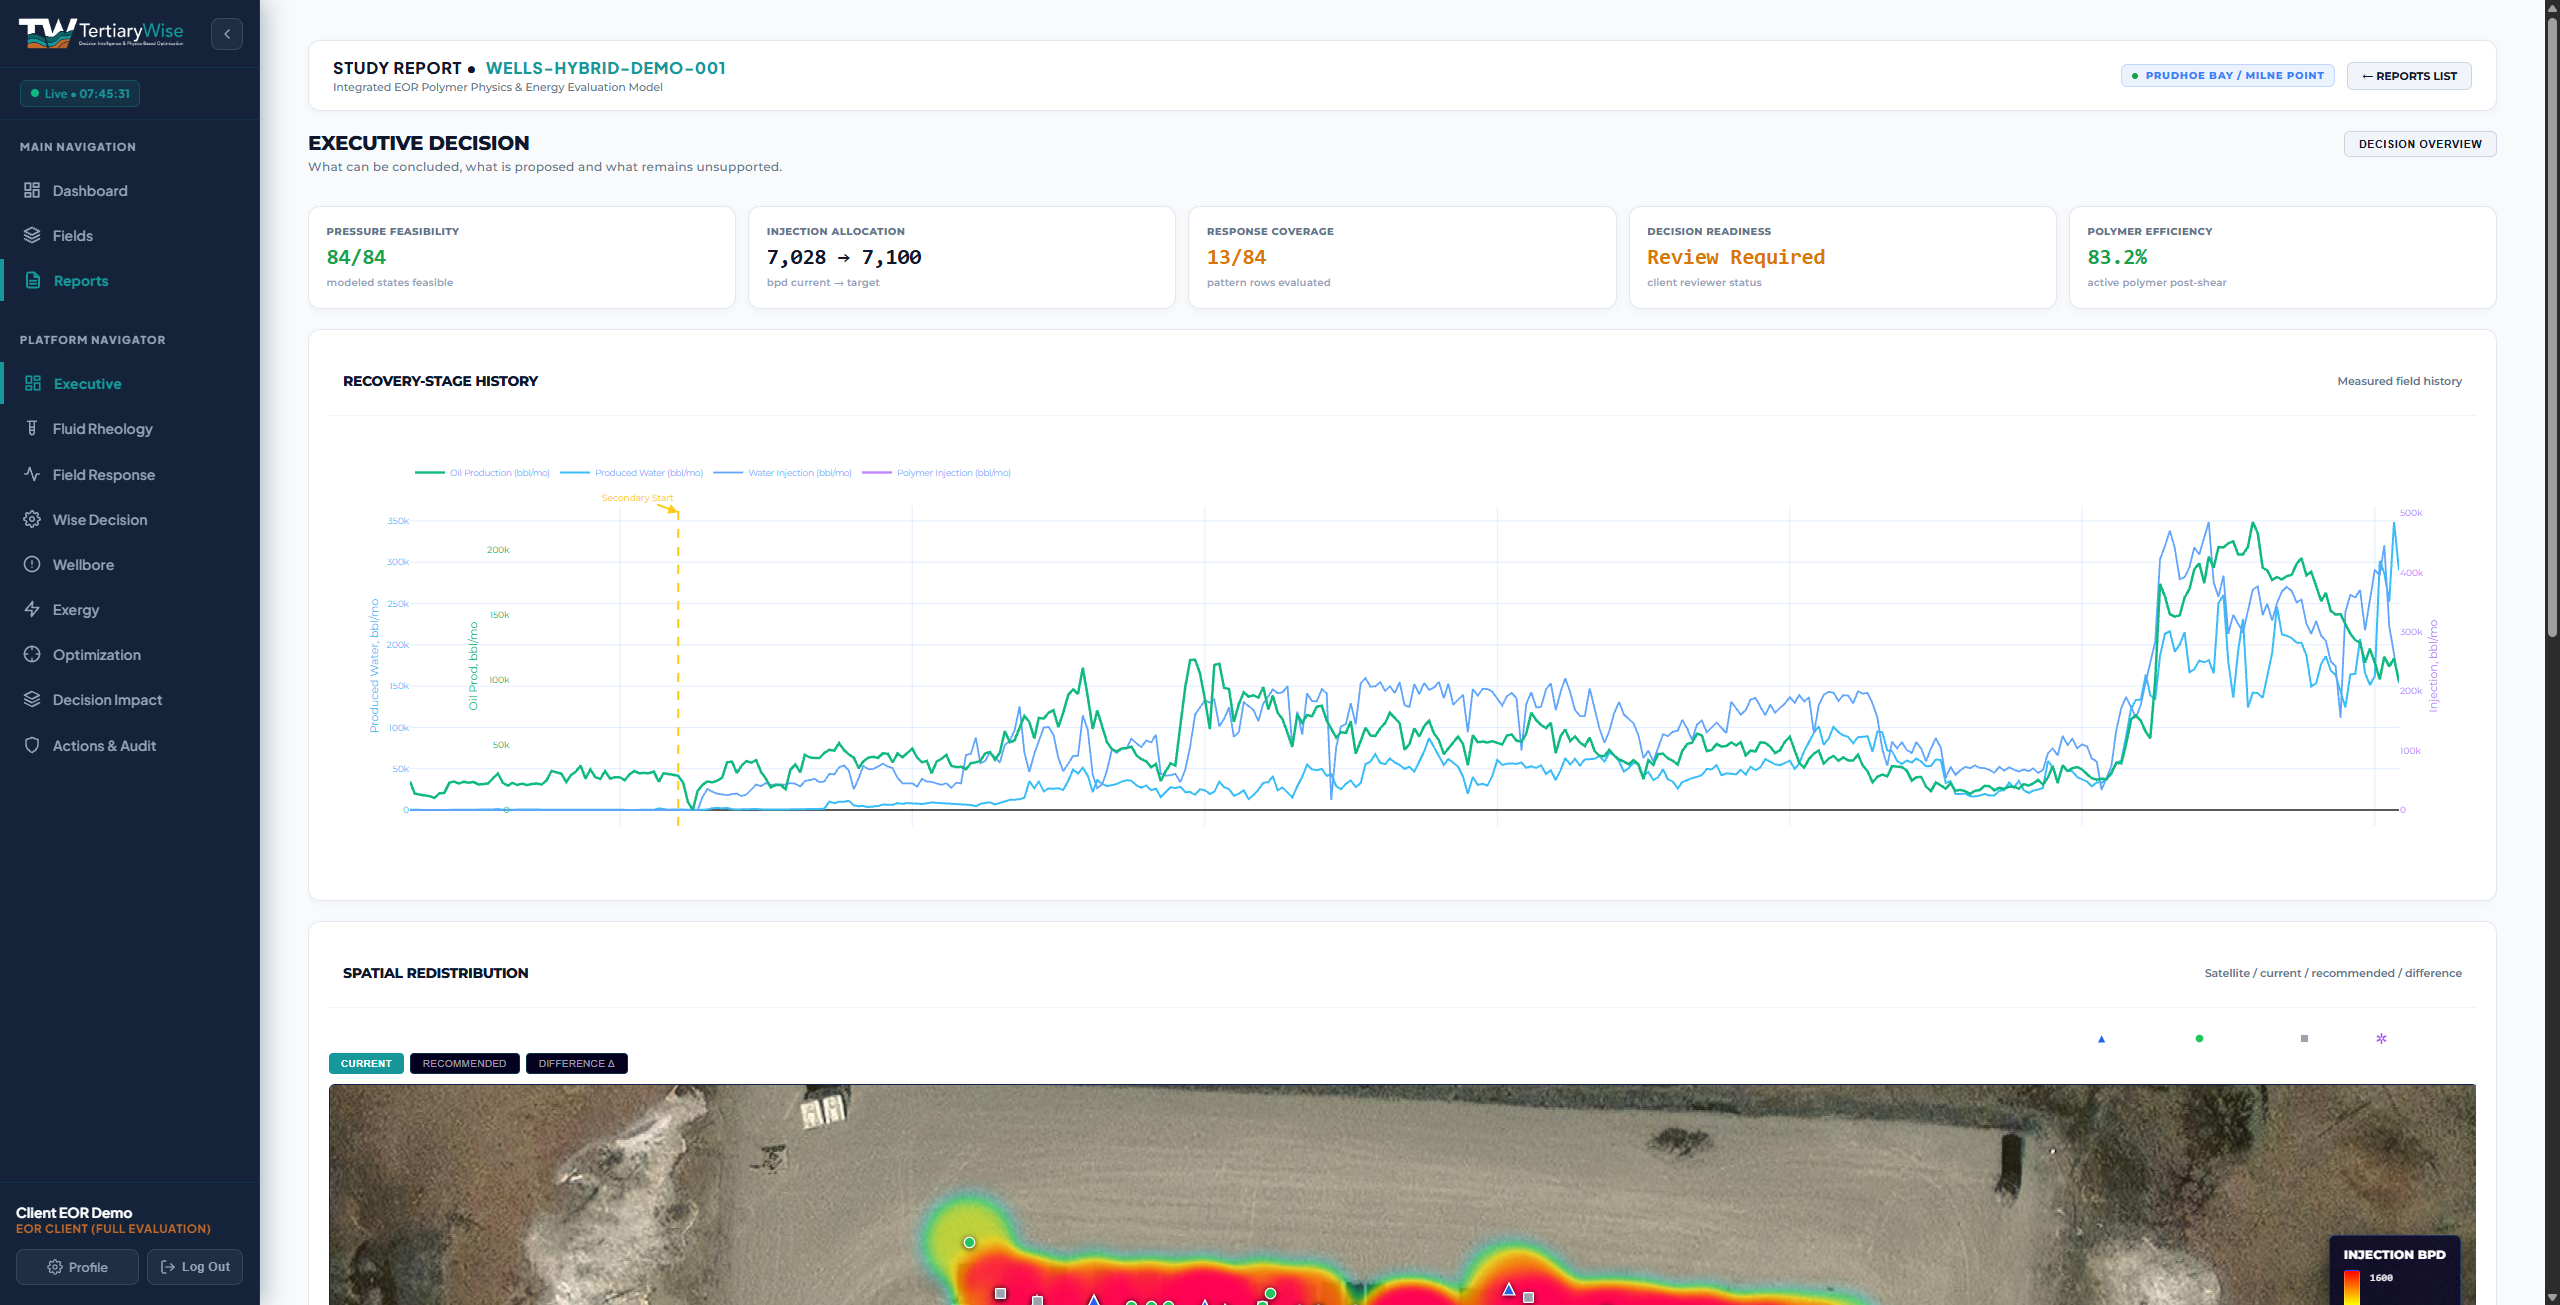Click the Injection BPD legend title
The height and width of the screenshot is (1305, 2560).
pos(2394,1255)
